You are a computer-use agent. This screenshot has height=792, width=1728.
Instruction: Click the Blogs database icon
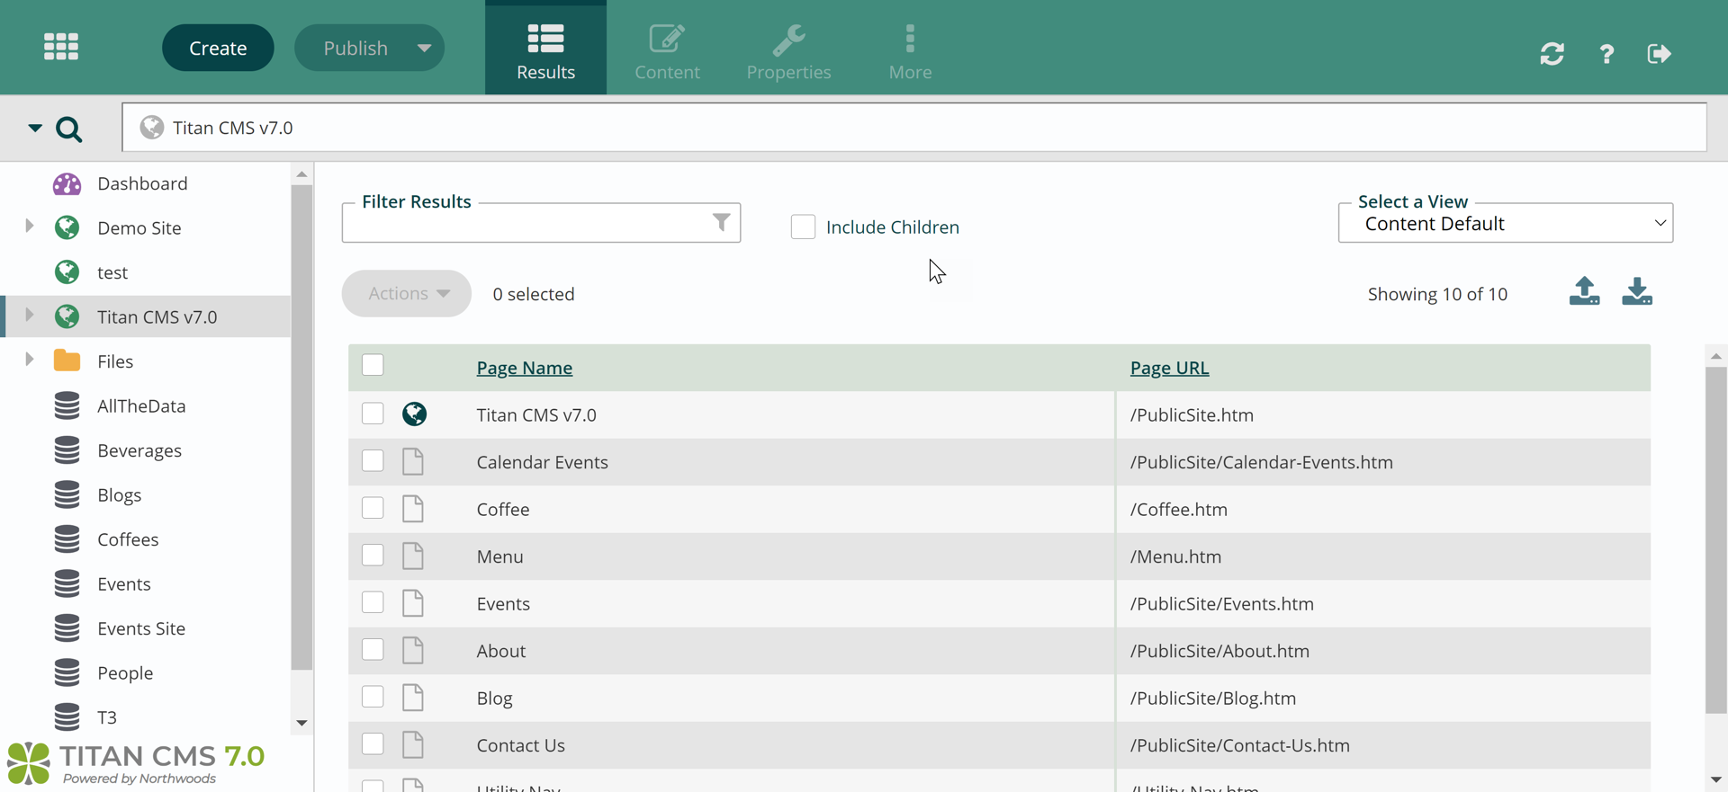[67, 494]
